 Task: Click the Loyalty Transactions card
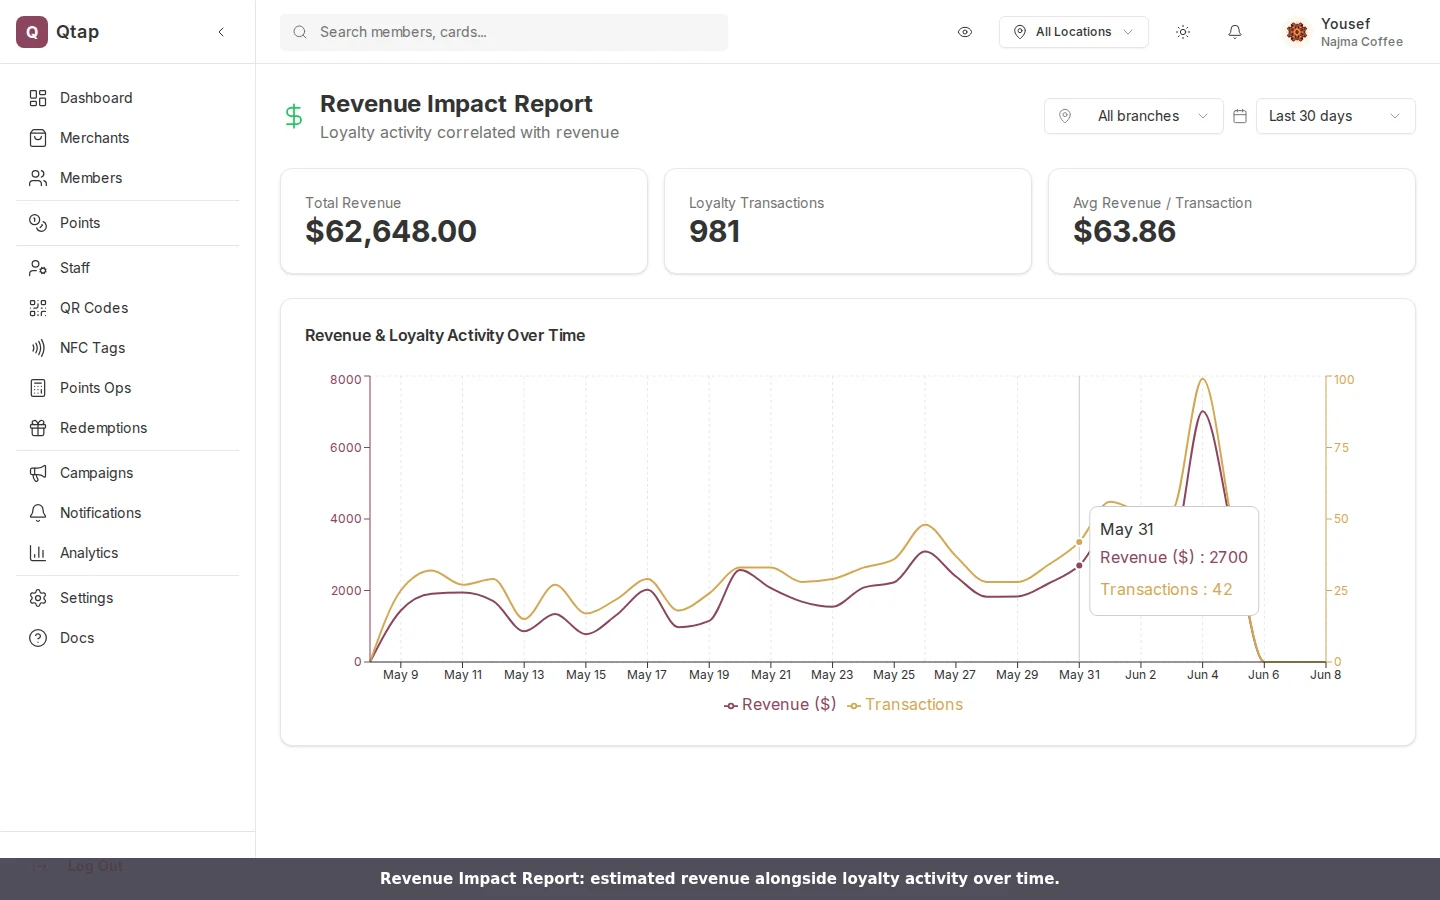pyautogui.click(x=848, y=221)
